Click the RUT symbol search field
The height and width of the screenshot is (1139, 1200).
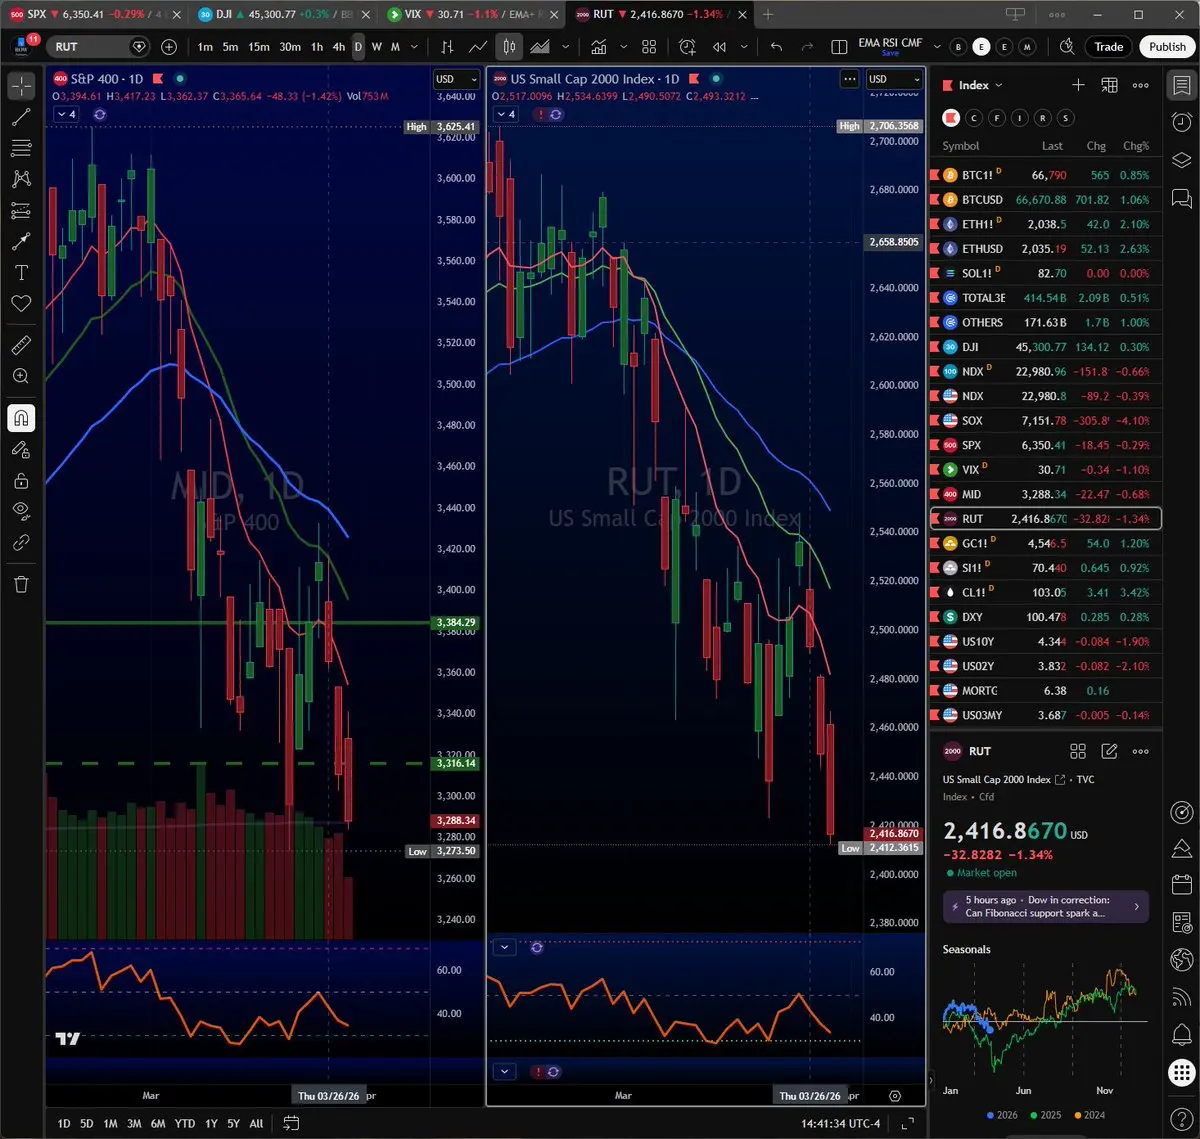pyautogui.click(x=97, y=47)
